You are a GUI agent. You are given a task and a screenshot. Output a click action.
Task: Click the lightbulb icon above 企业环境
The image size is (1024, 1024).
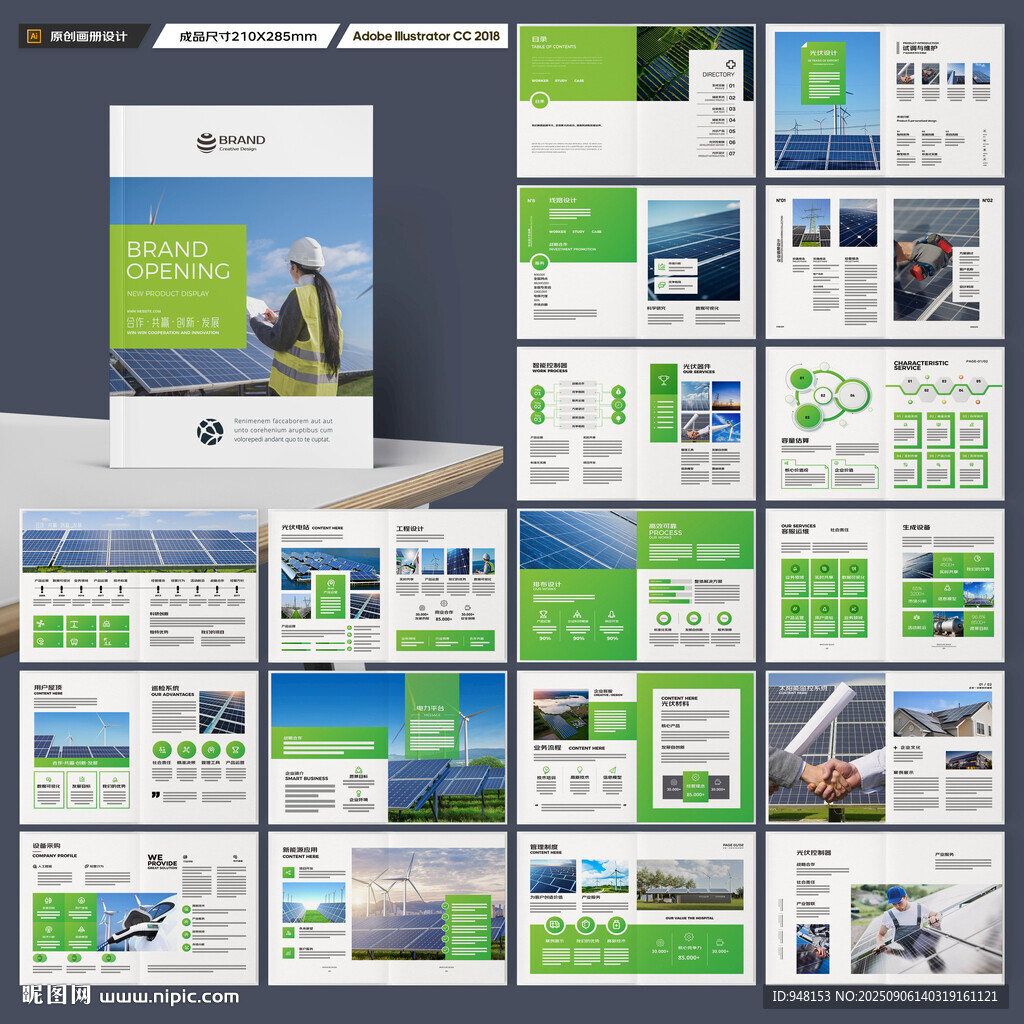pos(358,792)
